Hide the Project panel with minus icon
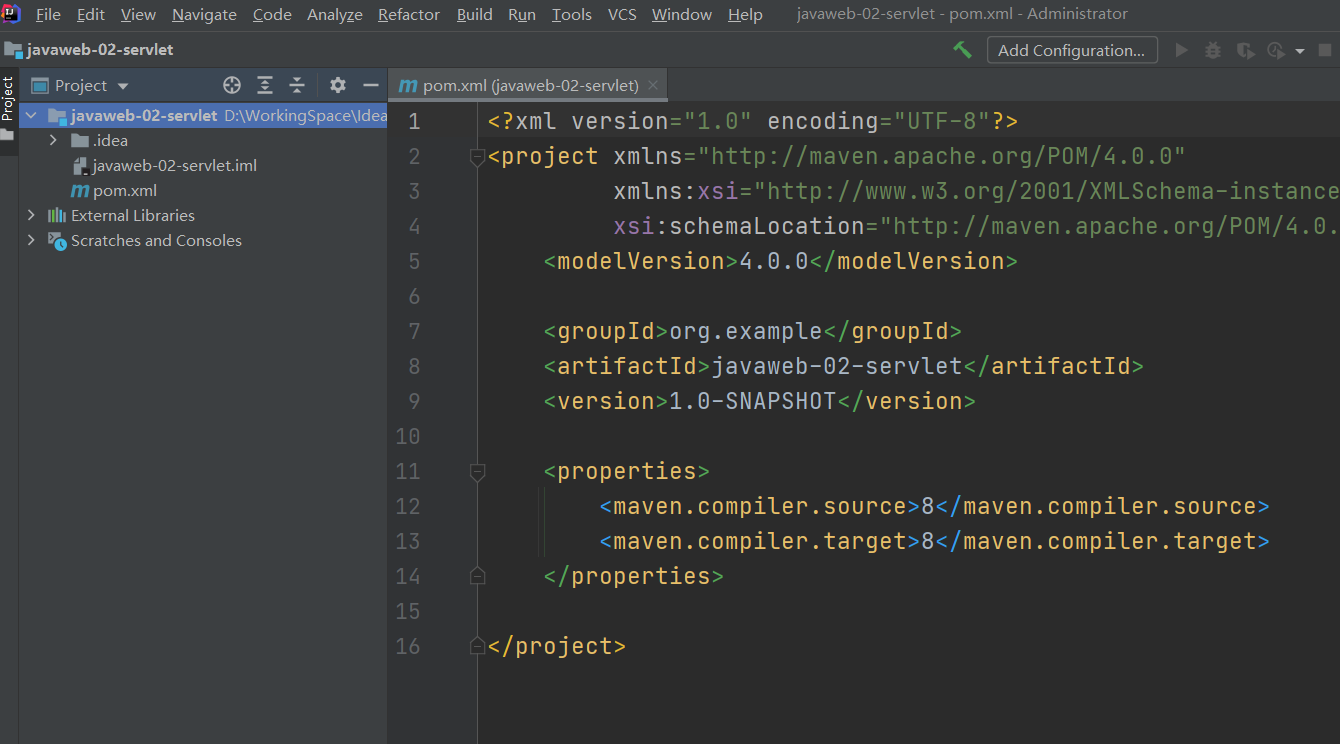The width and height of the screenshot is (1340, 744). pos(371,85)
